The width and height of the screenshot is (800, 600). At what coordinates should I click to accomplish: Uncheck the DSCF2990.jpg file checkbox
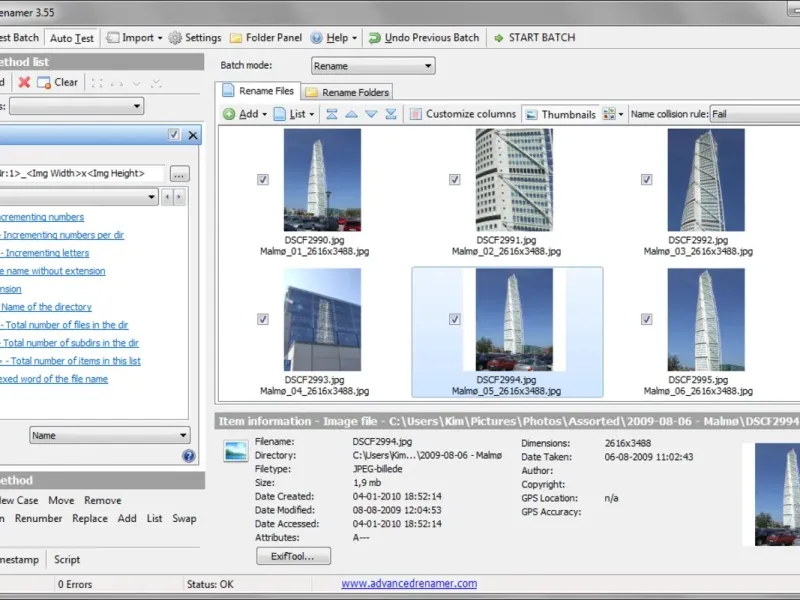262,180
